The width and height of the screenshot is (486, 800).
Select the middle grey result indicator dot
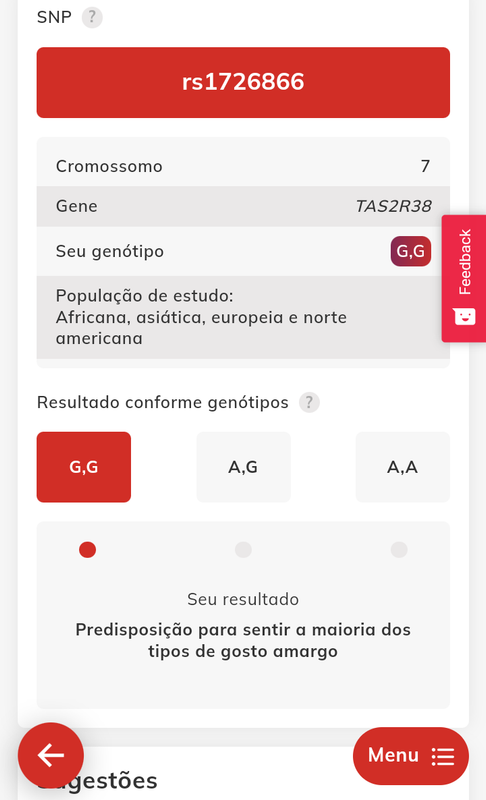pyautogui.click(x=243, y=549)
